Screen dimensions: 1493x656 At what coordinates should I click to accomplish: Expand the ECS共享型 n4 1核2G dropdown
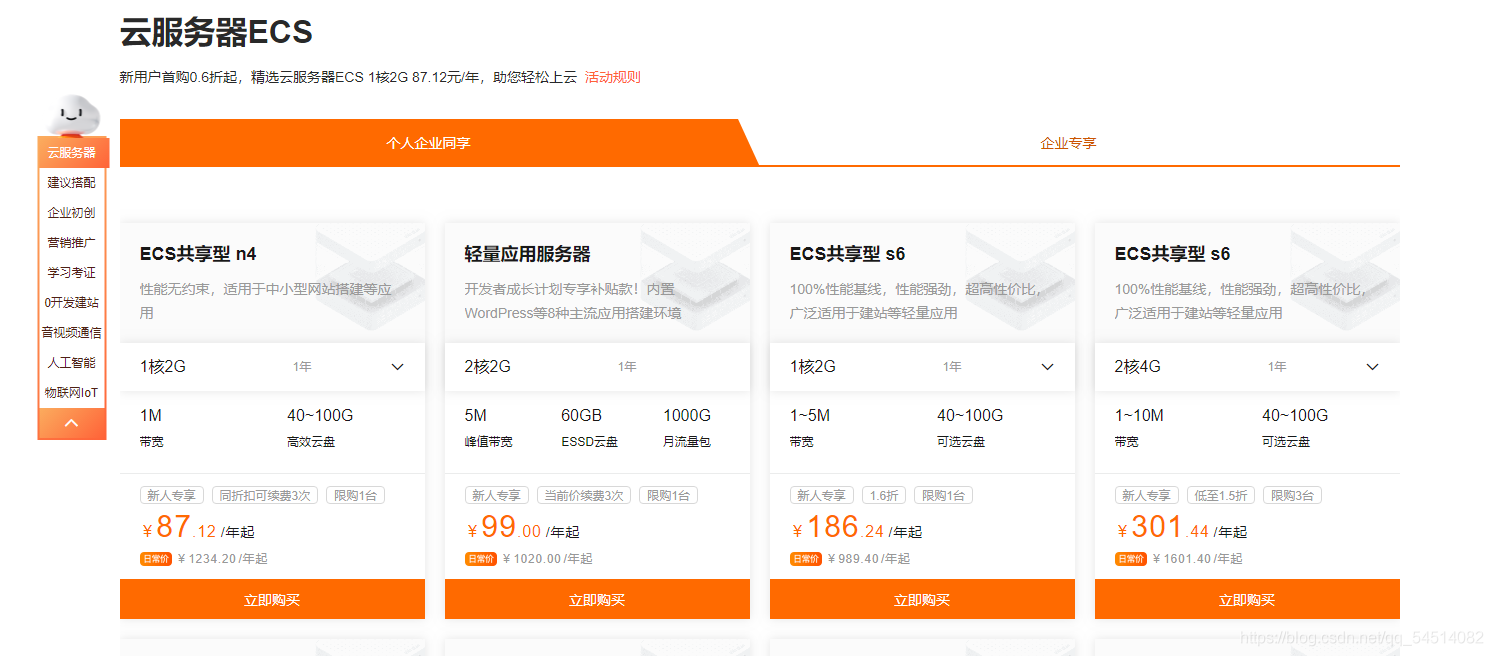(x=272, y=367)
